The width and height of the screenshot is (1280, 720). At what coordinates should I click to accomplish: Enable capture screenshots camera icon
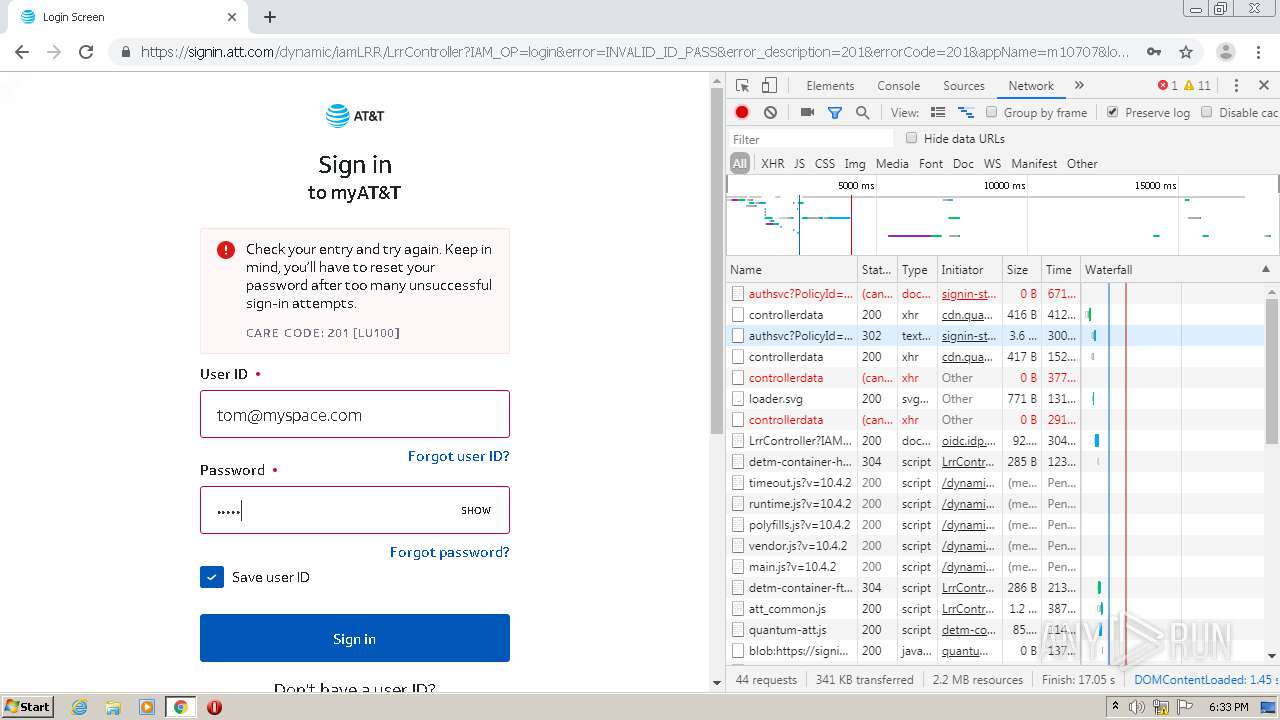[x=807, y=113]
